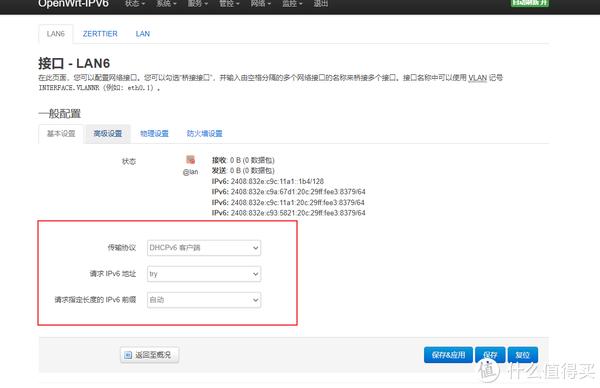
Task: Click 退出 to log out
Action: tap(321, 4)
